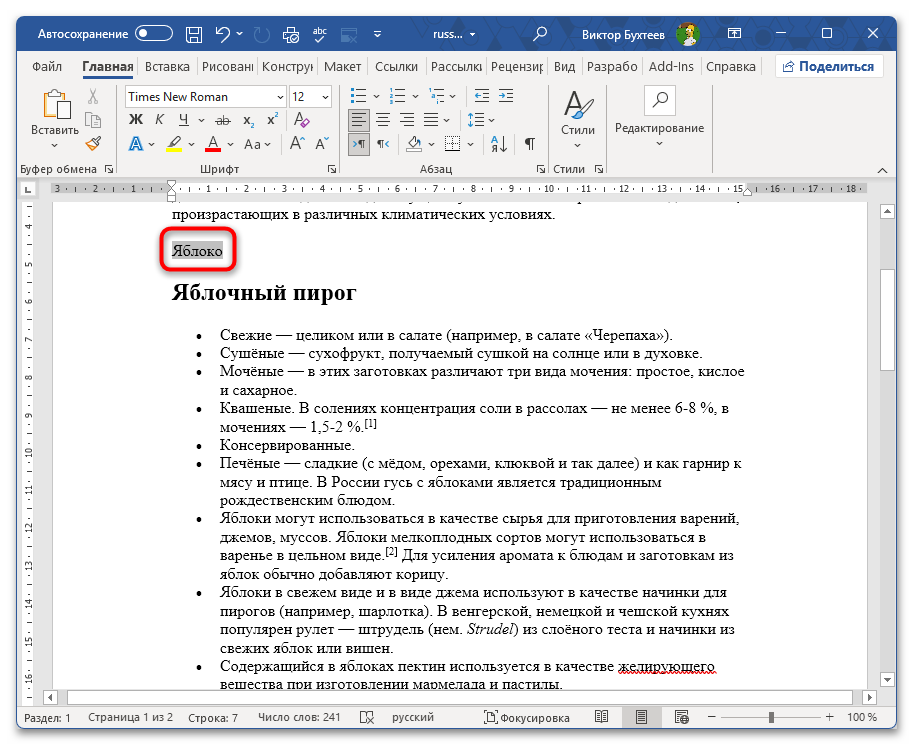Toggle bold formatting

(136, 120)
